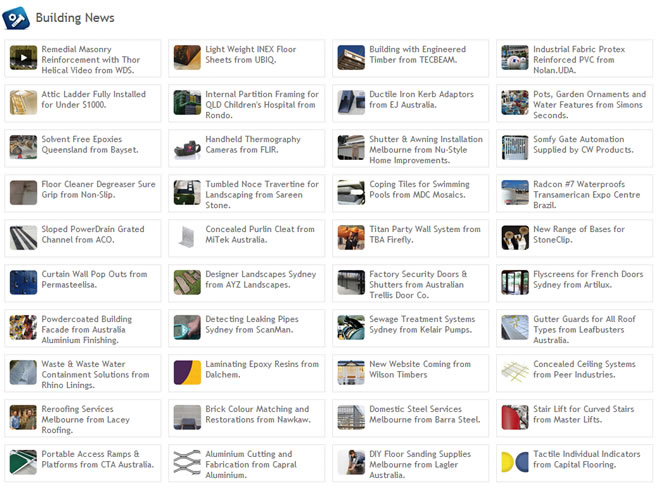Click the Curtain Wall Pop Outs thumbnail

click(x=23, y=283)
